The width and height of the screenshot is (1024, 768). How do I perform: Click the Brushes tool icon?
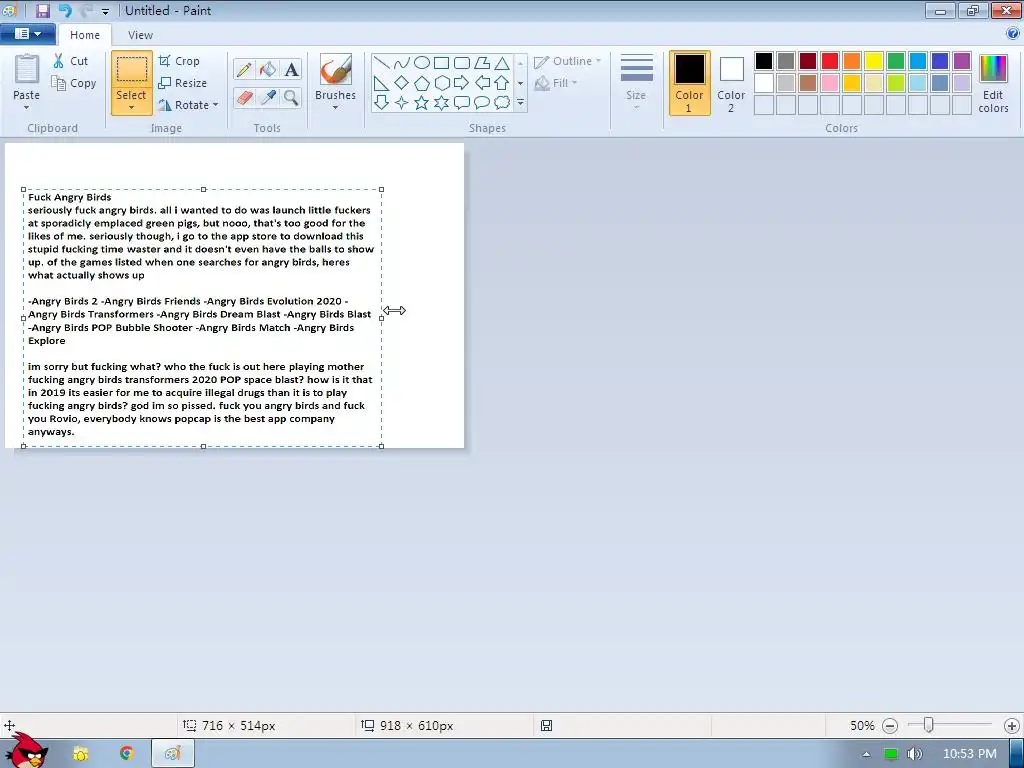[335, 69]
